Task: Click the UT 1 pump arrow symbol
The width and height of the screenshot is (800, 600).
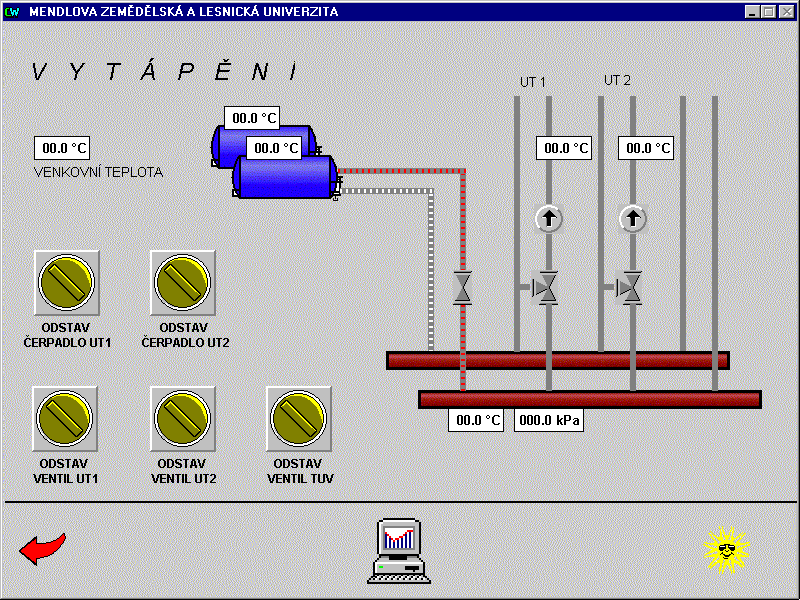Action: coord(548,218)
